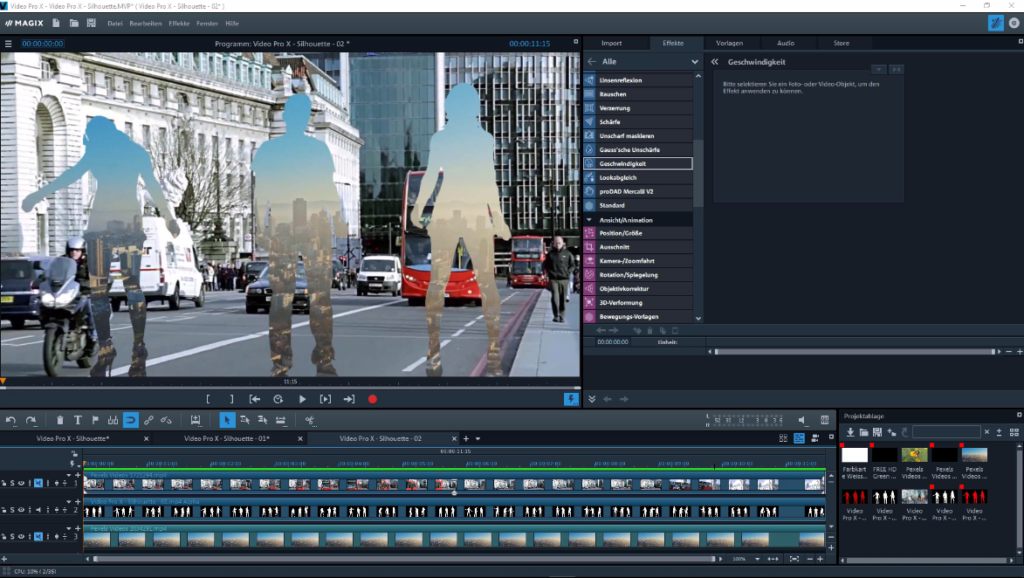Toggle visibility eye on track 3
The height and width of the screenshot is (578, 1024).
tap(21, 537)
